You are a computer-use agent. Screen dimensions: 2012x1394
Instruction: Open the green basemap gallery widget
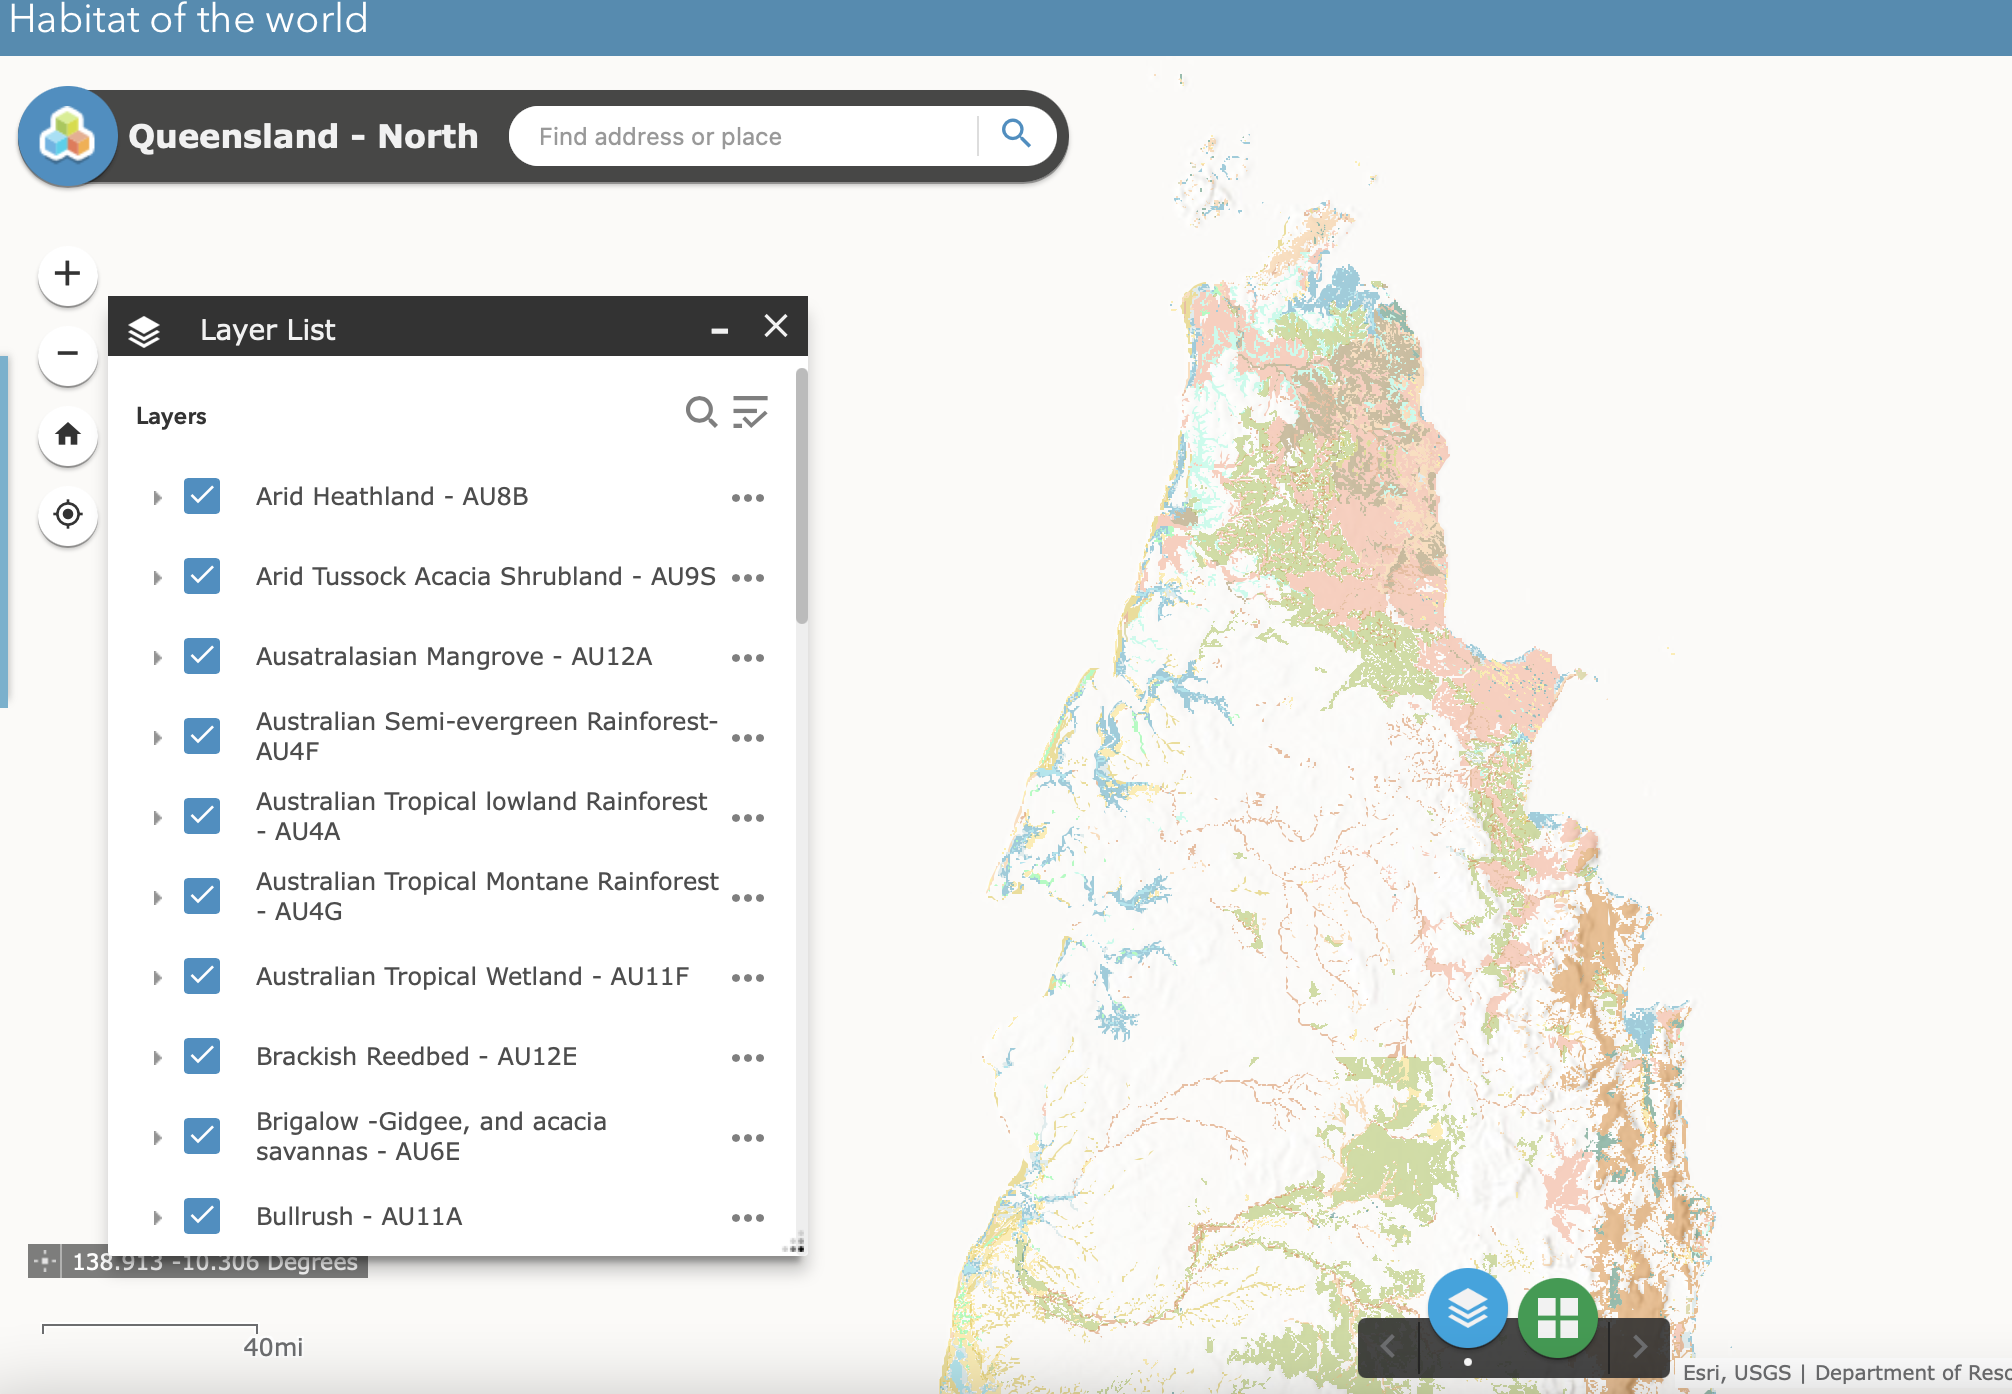click(1557, 1317)
